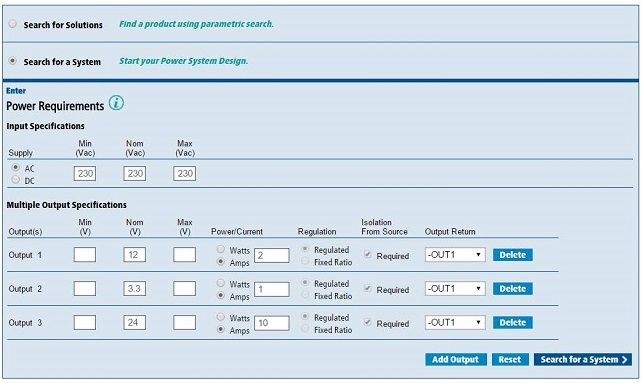The image size is (642, 383).
Task: Focus Output 3 current field showing 10
Action: coord(271,324)
